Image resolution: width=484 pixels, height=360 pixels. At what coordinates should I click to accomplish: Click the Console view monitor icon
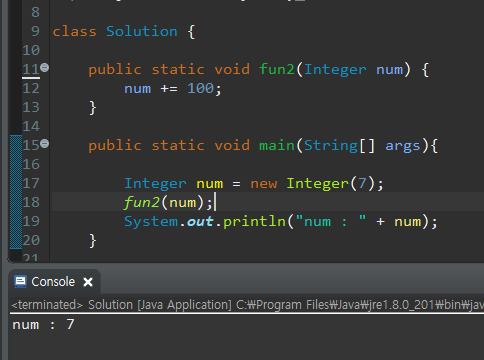[x=20, y=282]
